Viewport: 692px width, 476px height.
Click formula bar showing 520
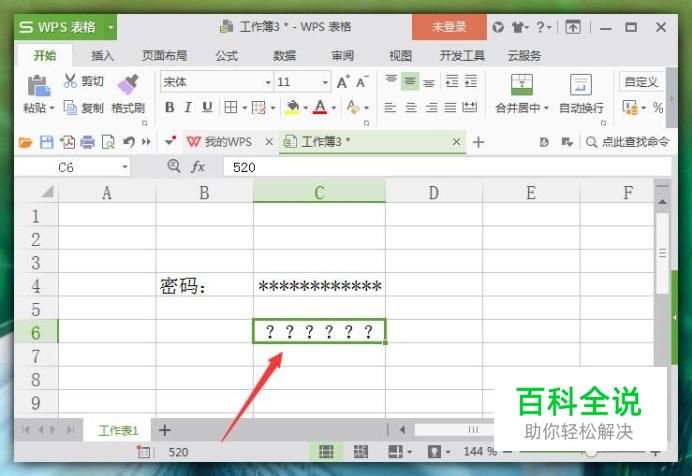[447, 167]
